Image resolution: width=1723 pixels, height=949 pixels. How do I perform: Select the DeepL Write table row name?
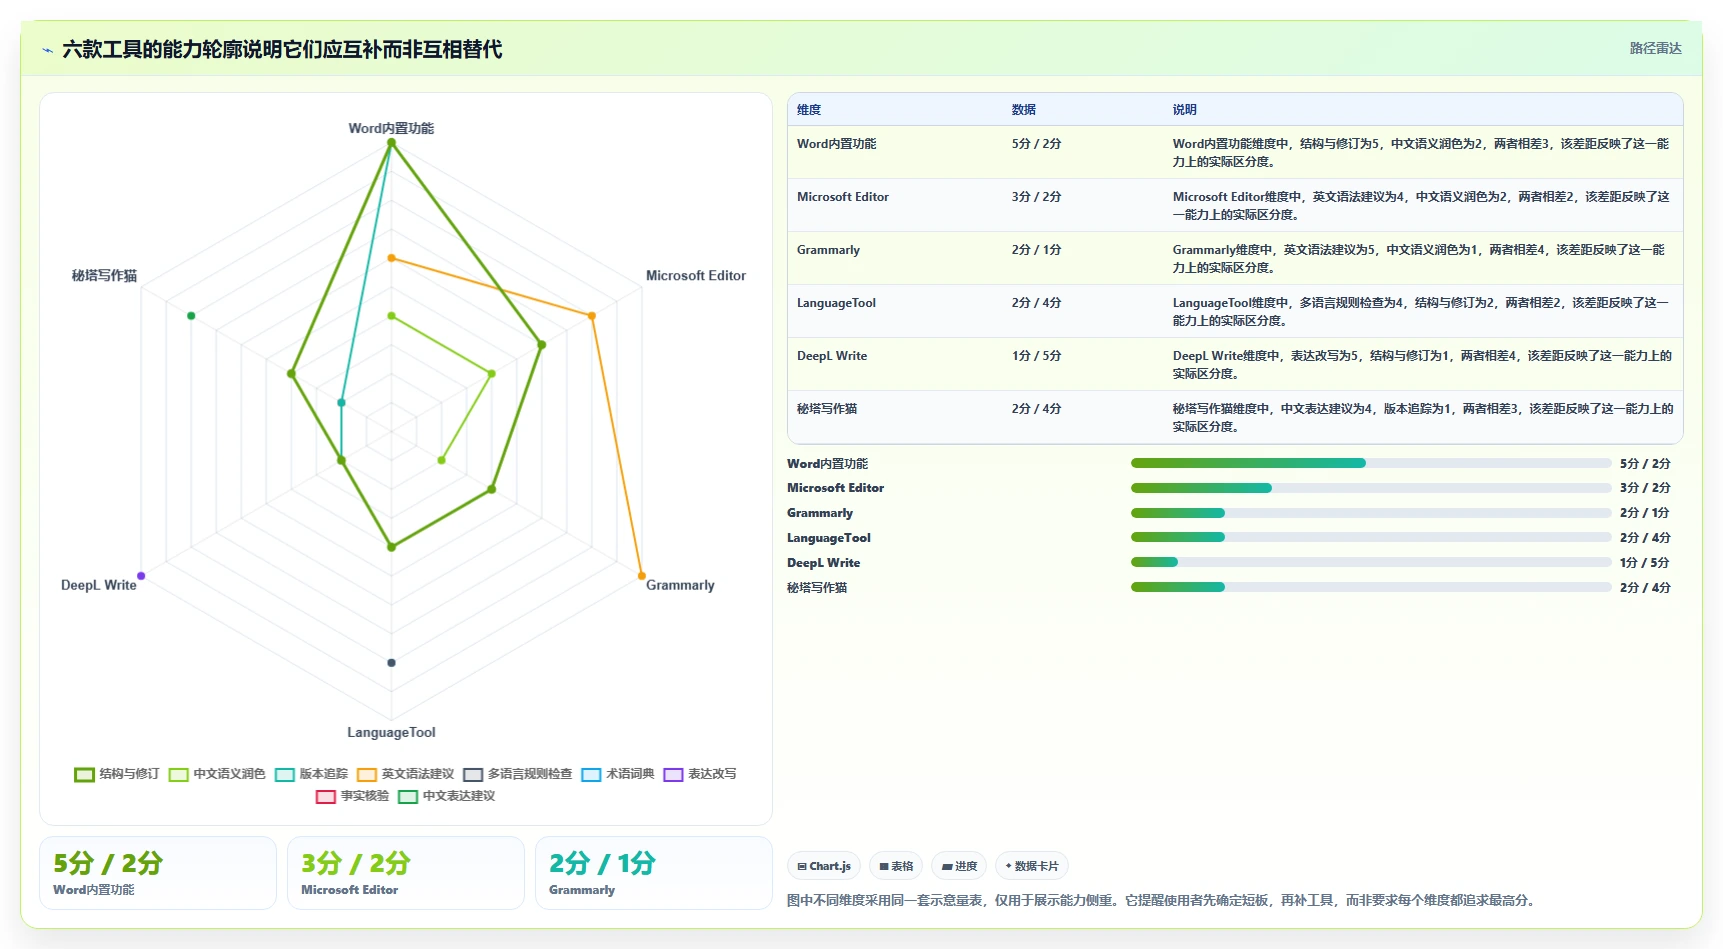click(832, 356)
